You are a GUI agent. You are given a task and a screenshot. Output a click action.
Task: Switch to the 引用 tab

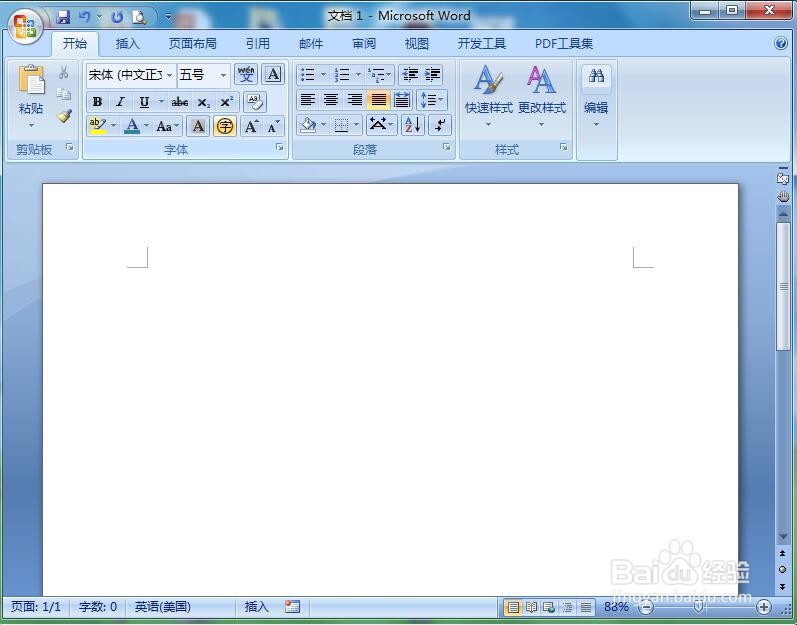pos(258,44)
